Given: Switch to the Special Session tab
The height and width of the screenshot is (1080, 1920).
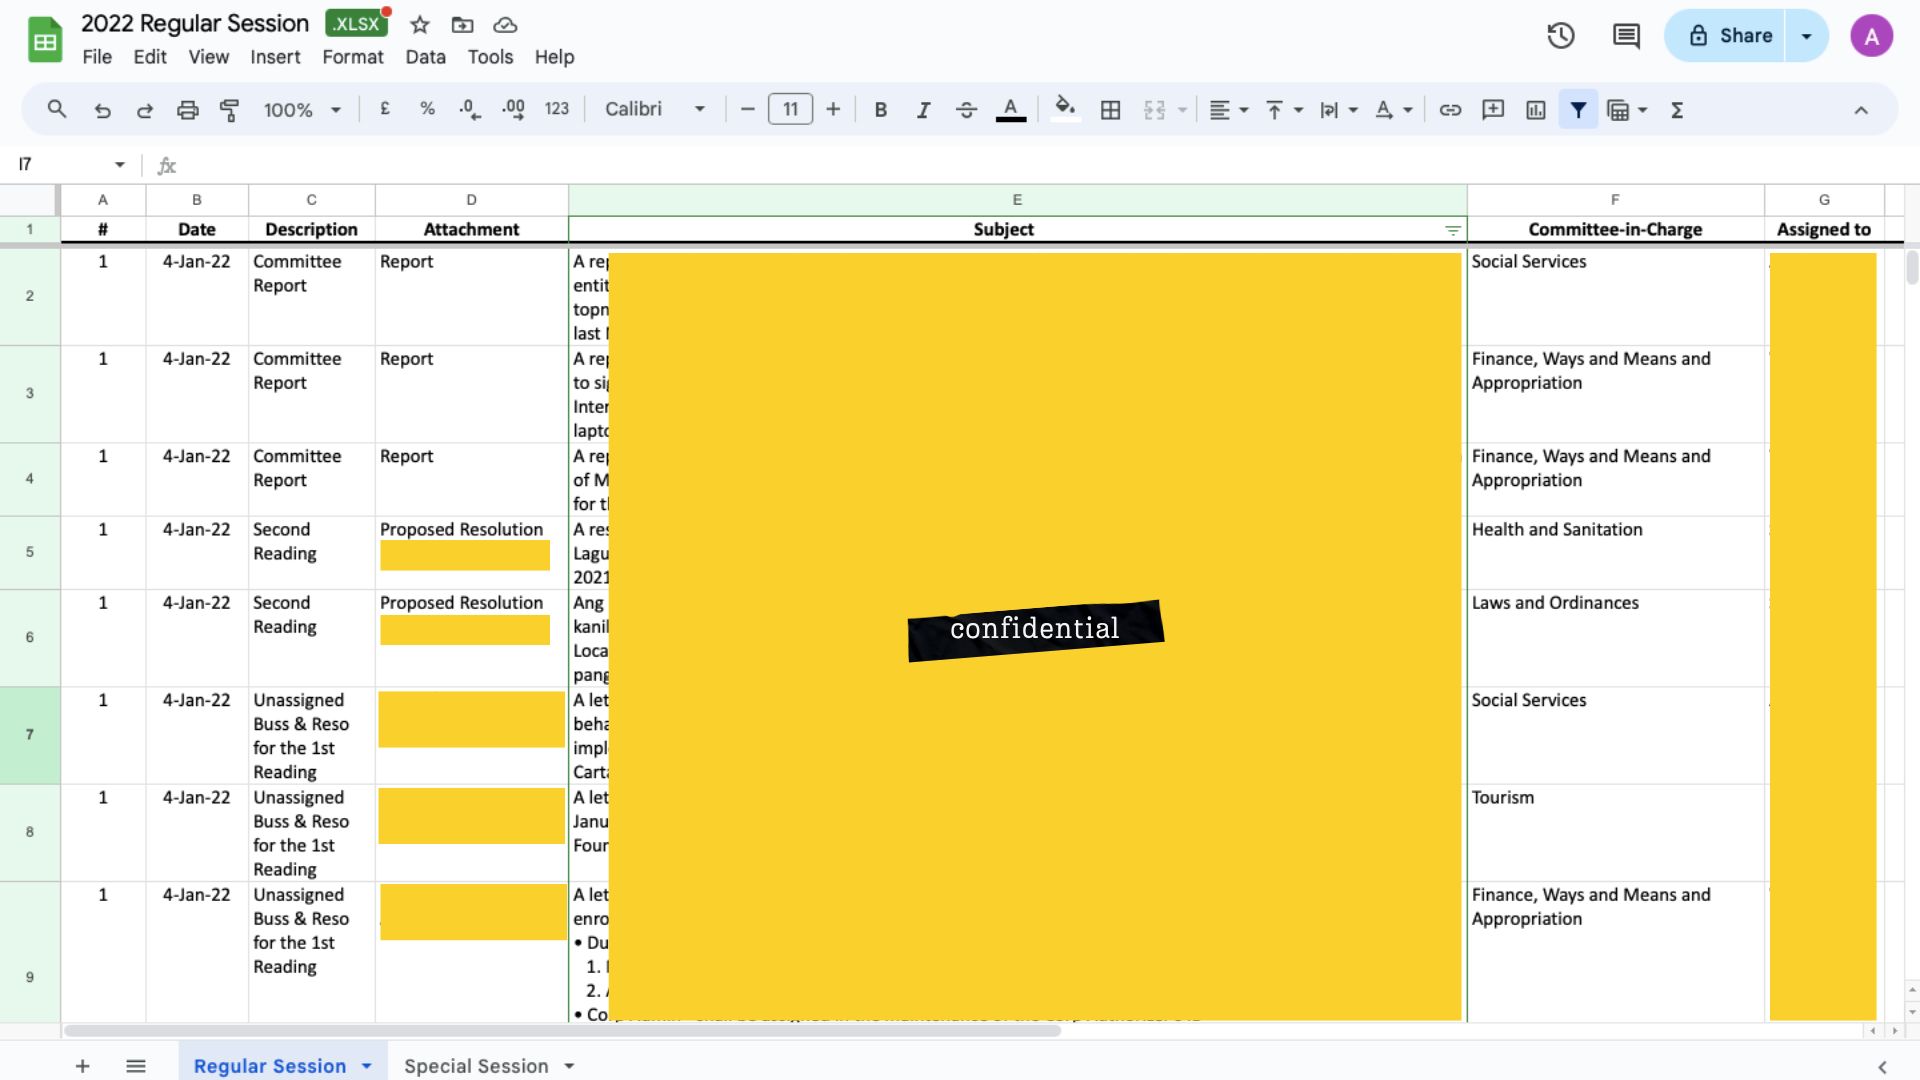Looking at the screenshot, I should tap(476, 1066).
